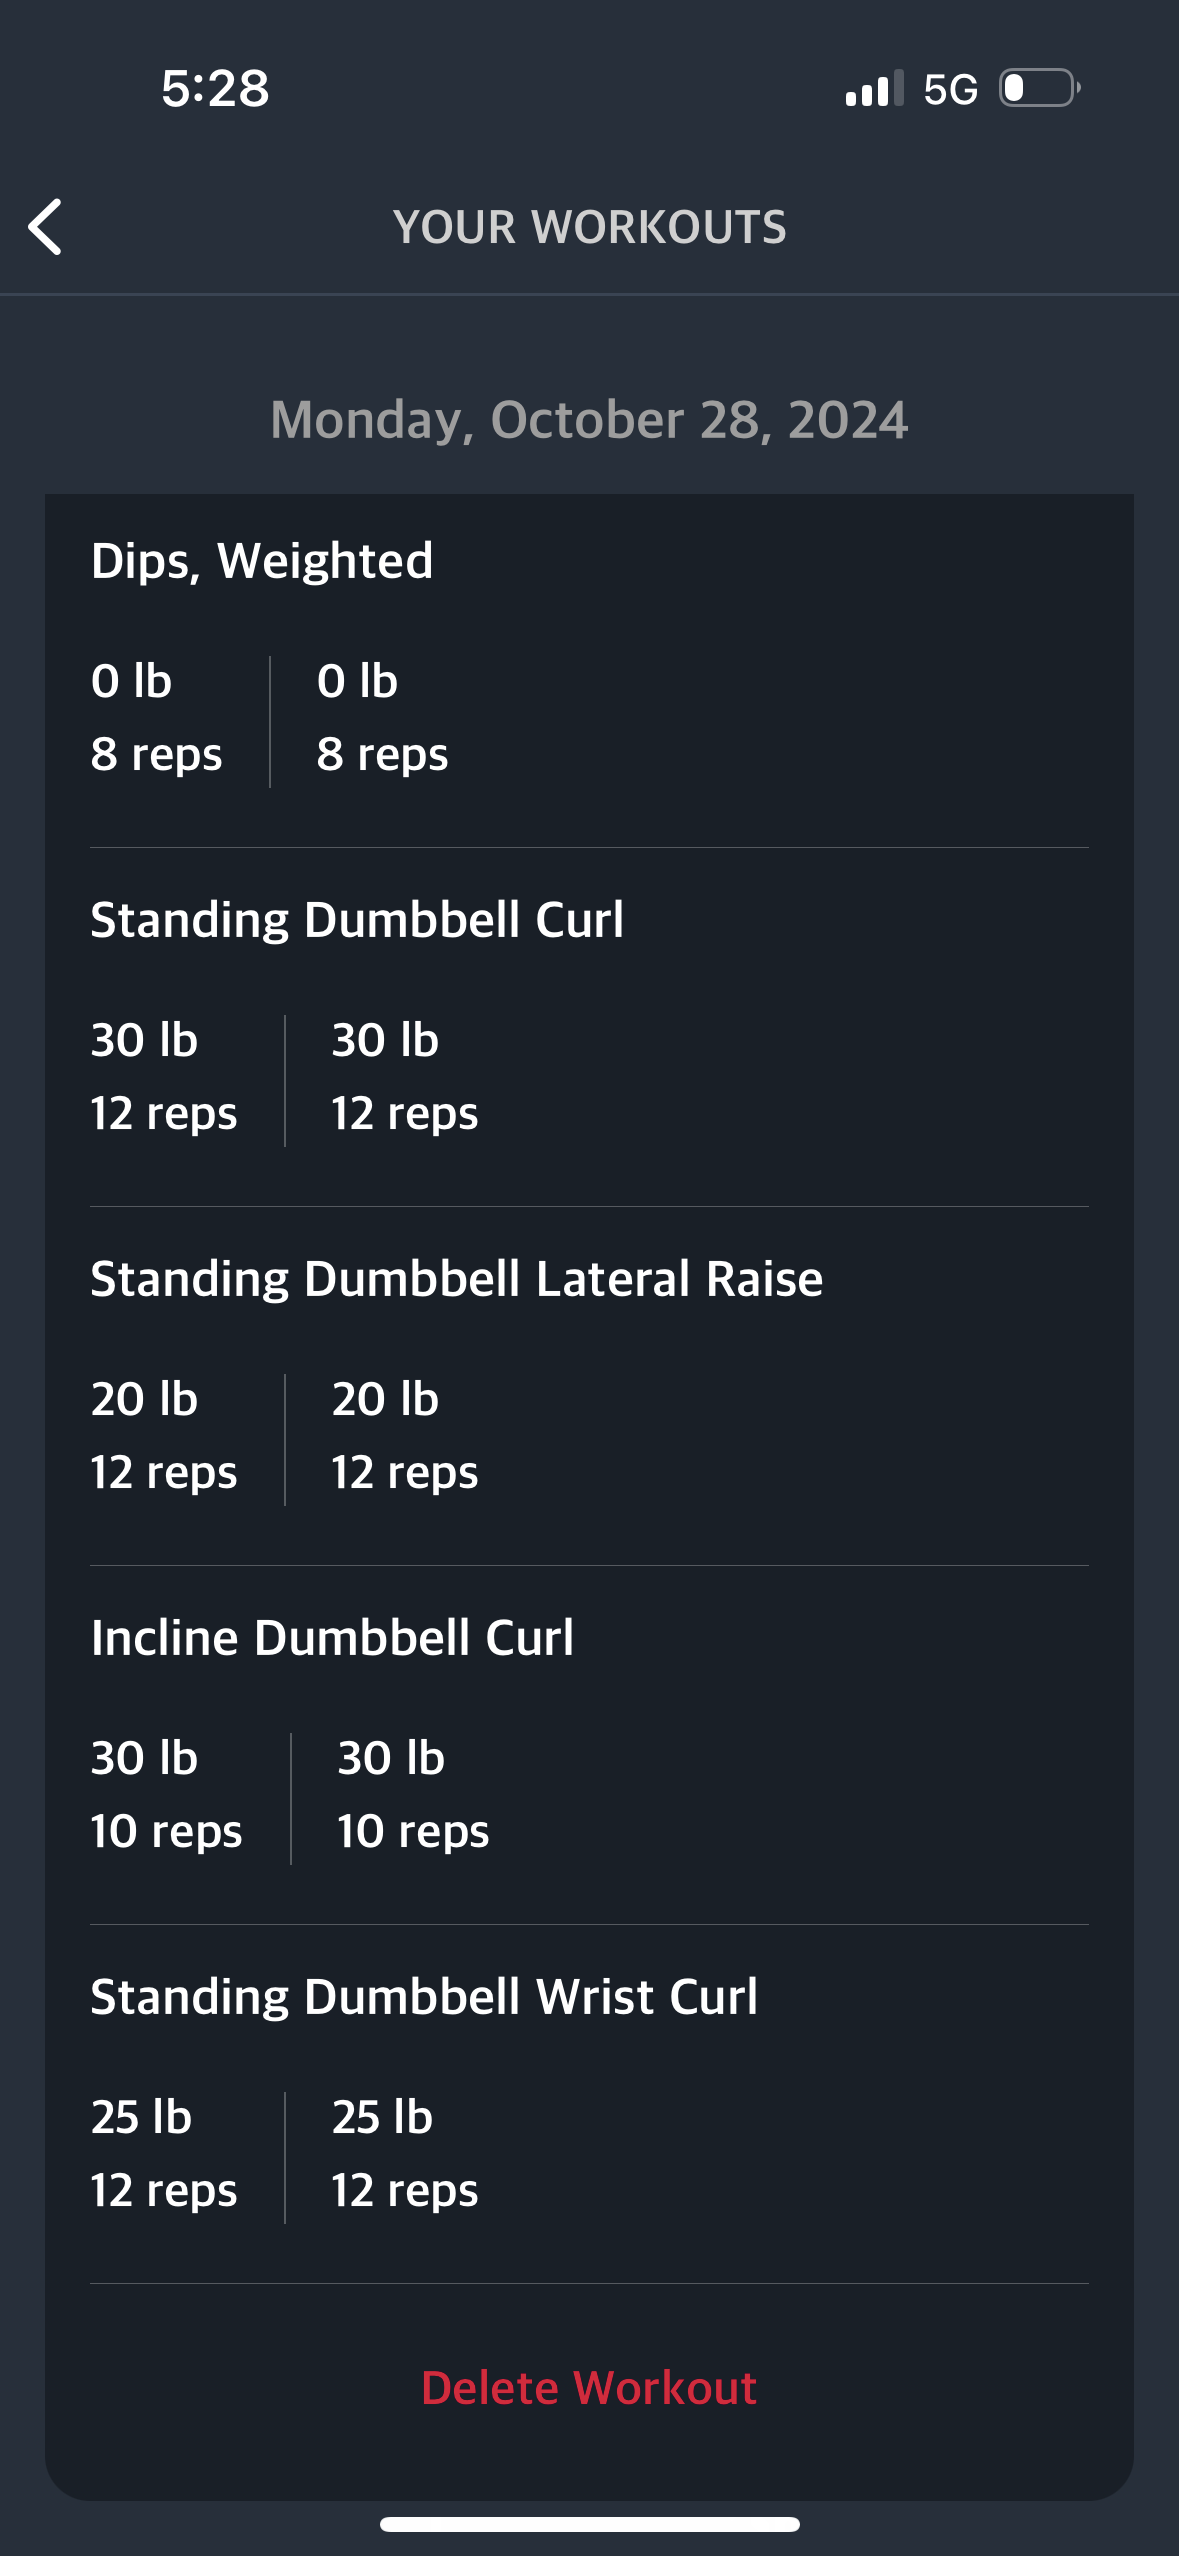Open the Incline Dumbbell Curl exercise
The image size is (1179, 2556).
click(x=332, y=1638)
